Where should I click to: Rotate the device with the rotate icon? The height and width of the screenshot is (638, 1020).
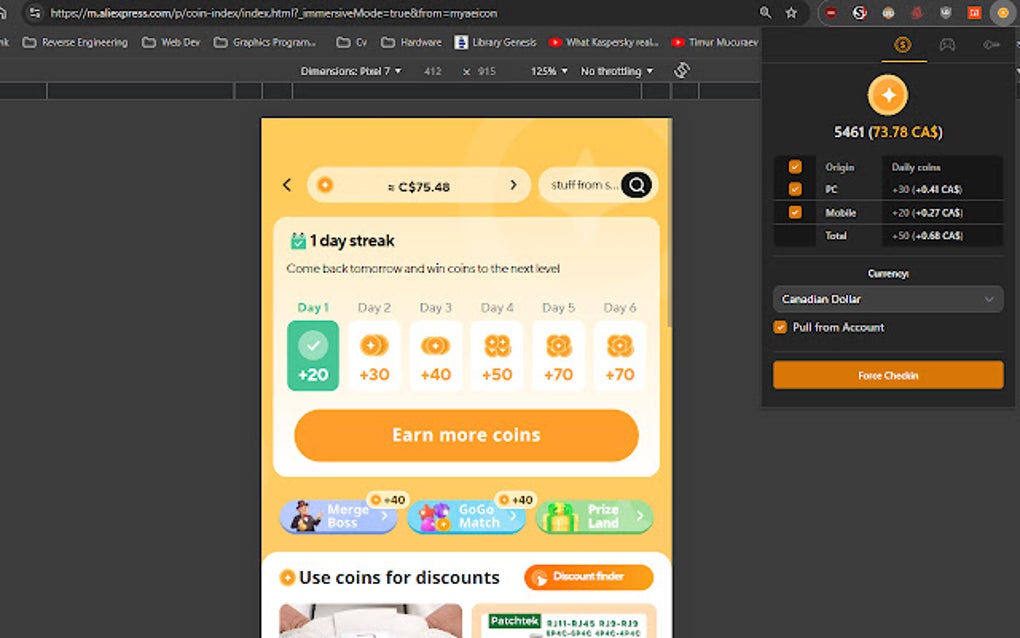(682, 70)
